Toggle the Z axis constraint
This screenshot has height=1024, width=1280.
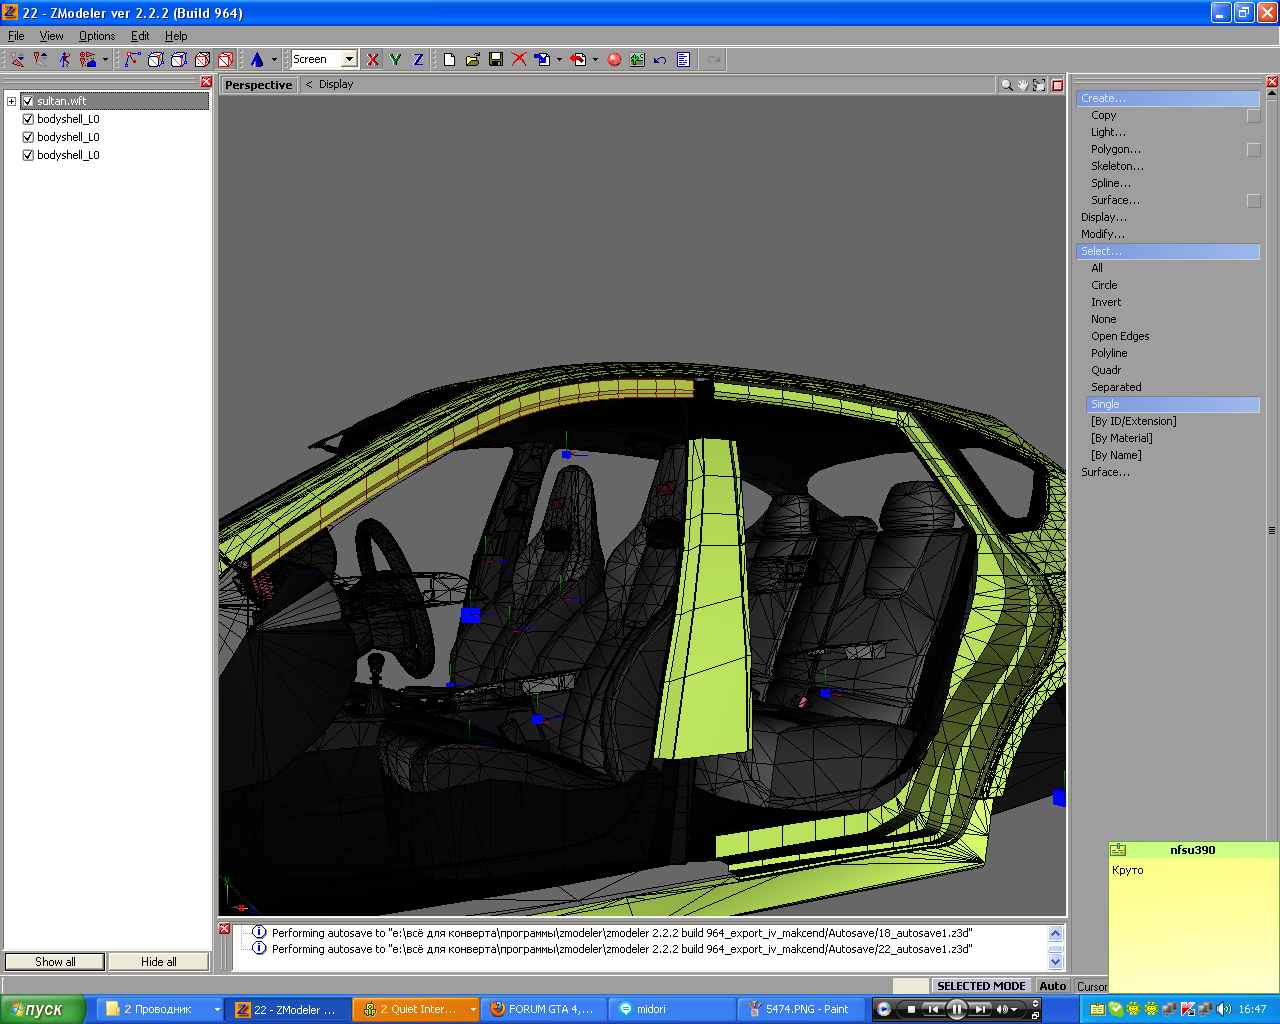click(x=418, y=60)
